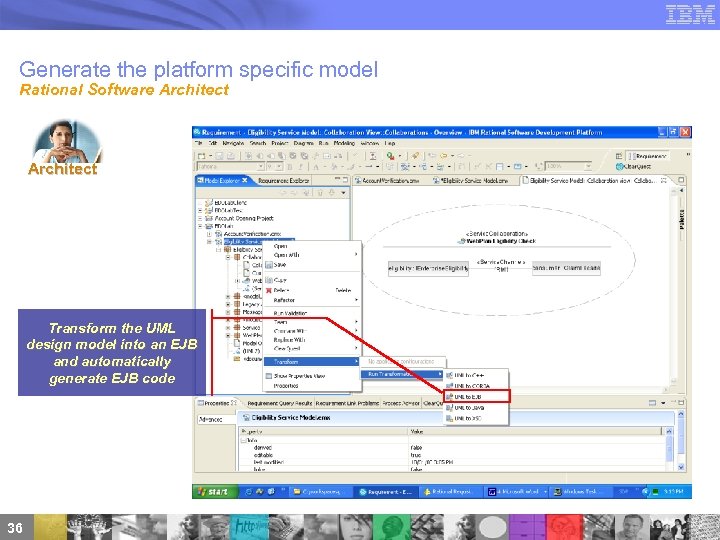Open the zoom percentage dropdown
This screenshot has width=720, height=540.
pyautogui.click(x=588, y=166)
